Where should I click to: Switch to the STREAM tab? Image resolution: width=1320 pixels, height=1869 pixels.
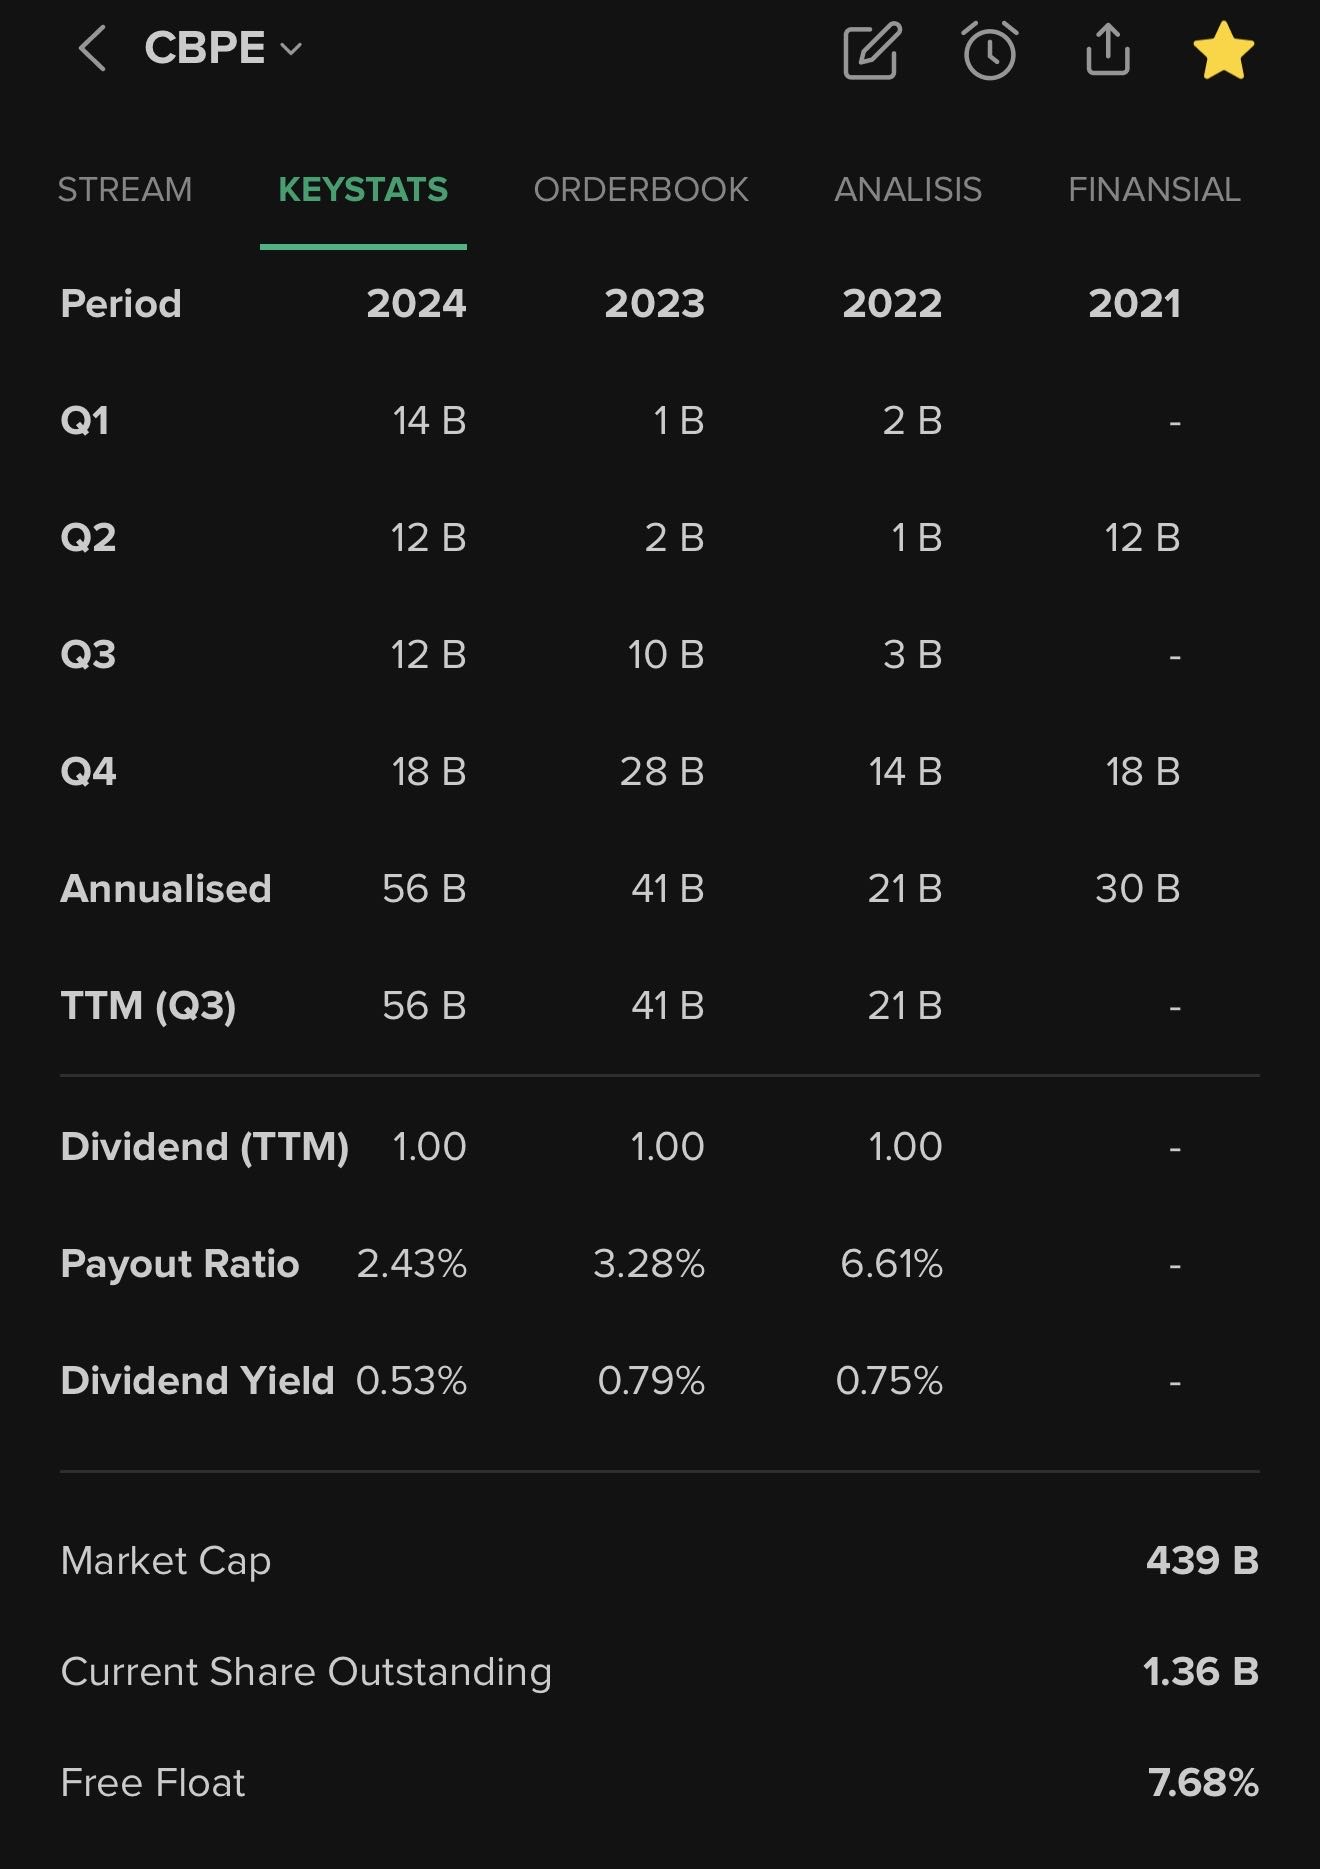125,189
